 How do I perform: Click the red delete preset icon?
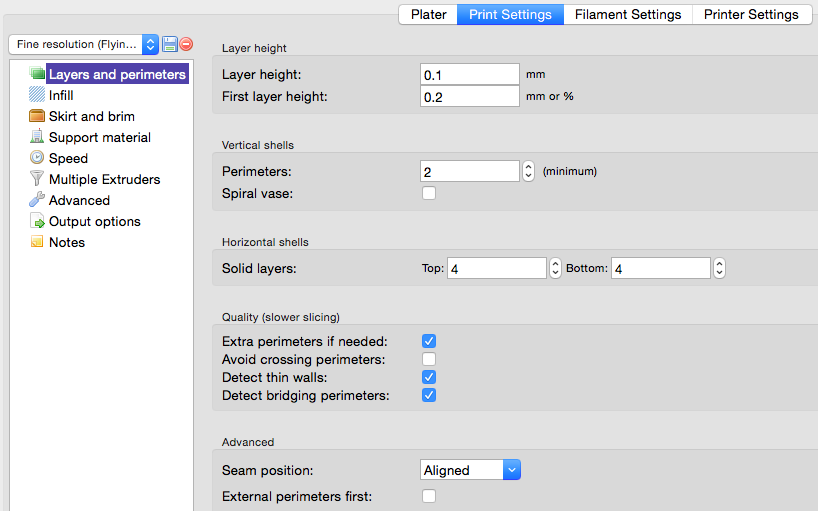(x=186, y=44)
